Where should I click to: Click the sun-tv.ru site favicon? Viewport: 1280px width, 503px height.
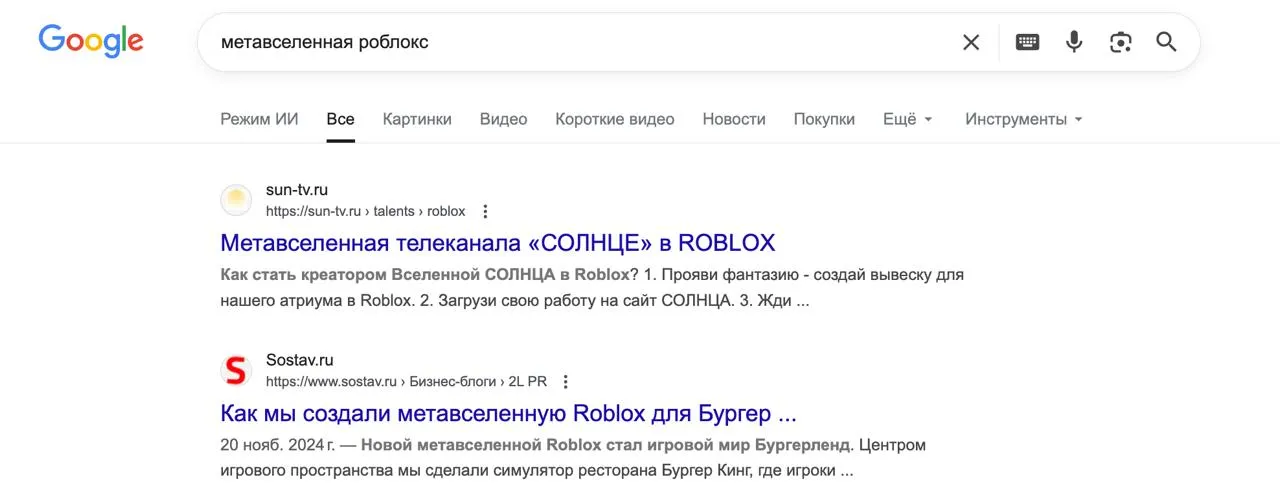pos(236,200)
